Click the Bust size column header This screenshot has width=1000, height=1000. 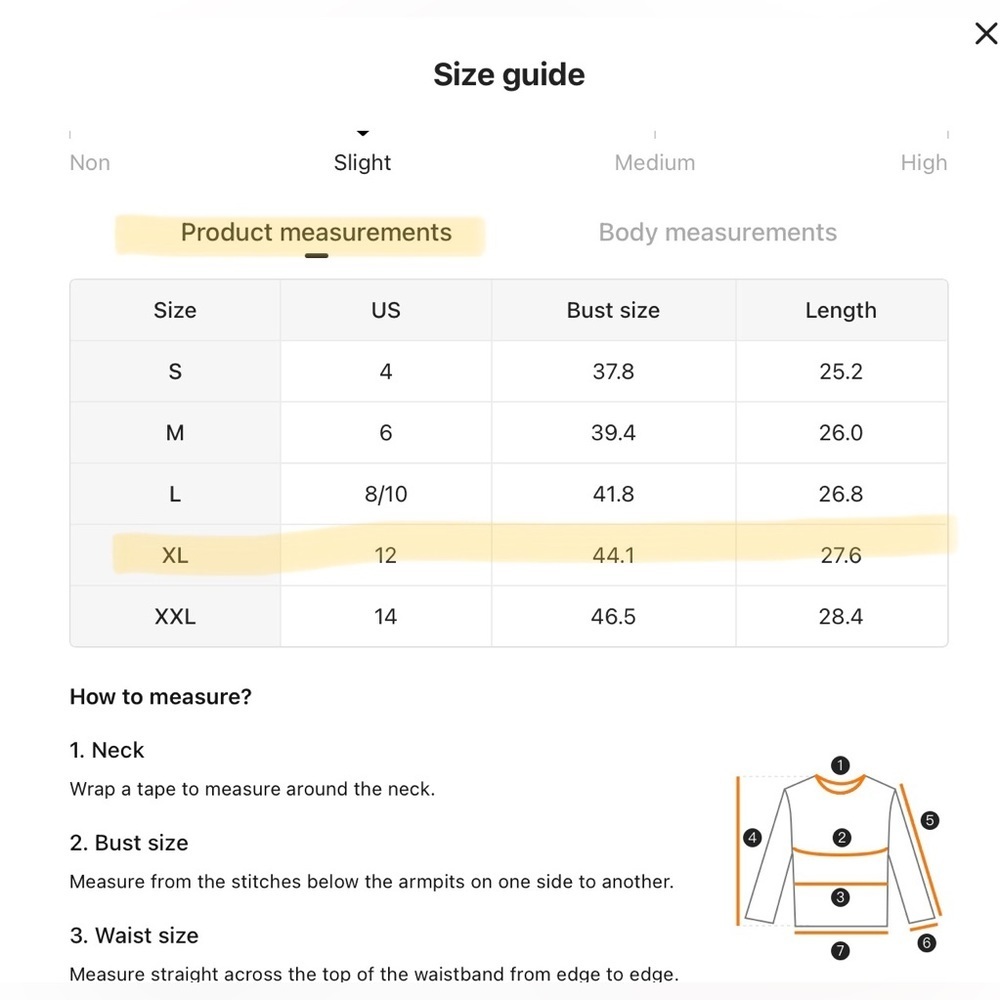coord(614,310)
